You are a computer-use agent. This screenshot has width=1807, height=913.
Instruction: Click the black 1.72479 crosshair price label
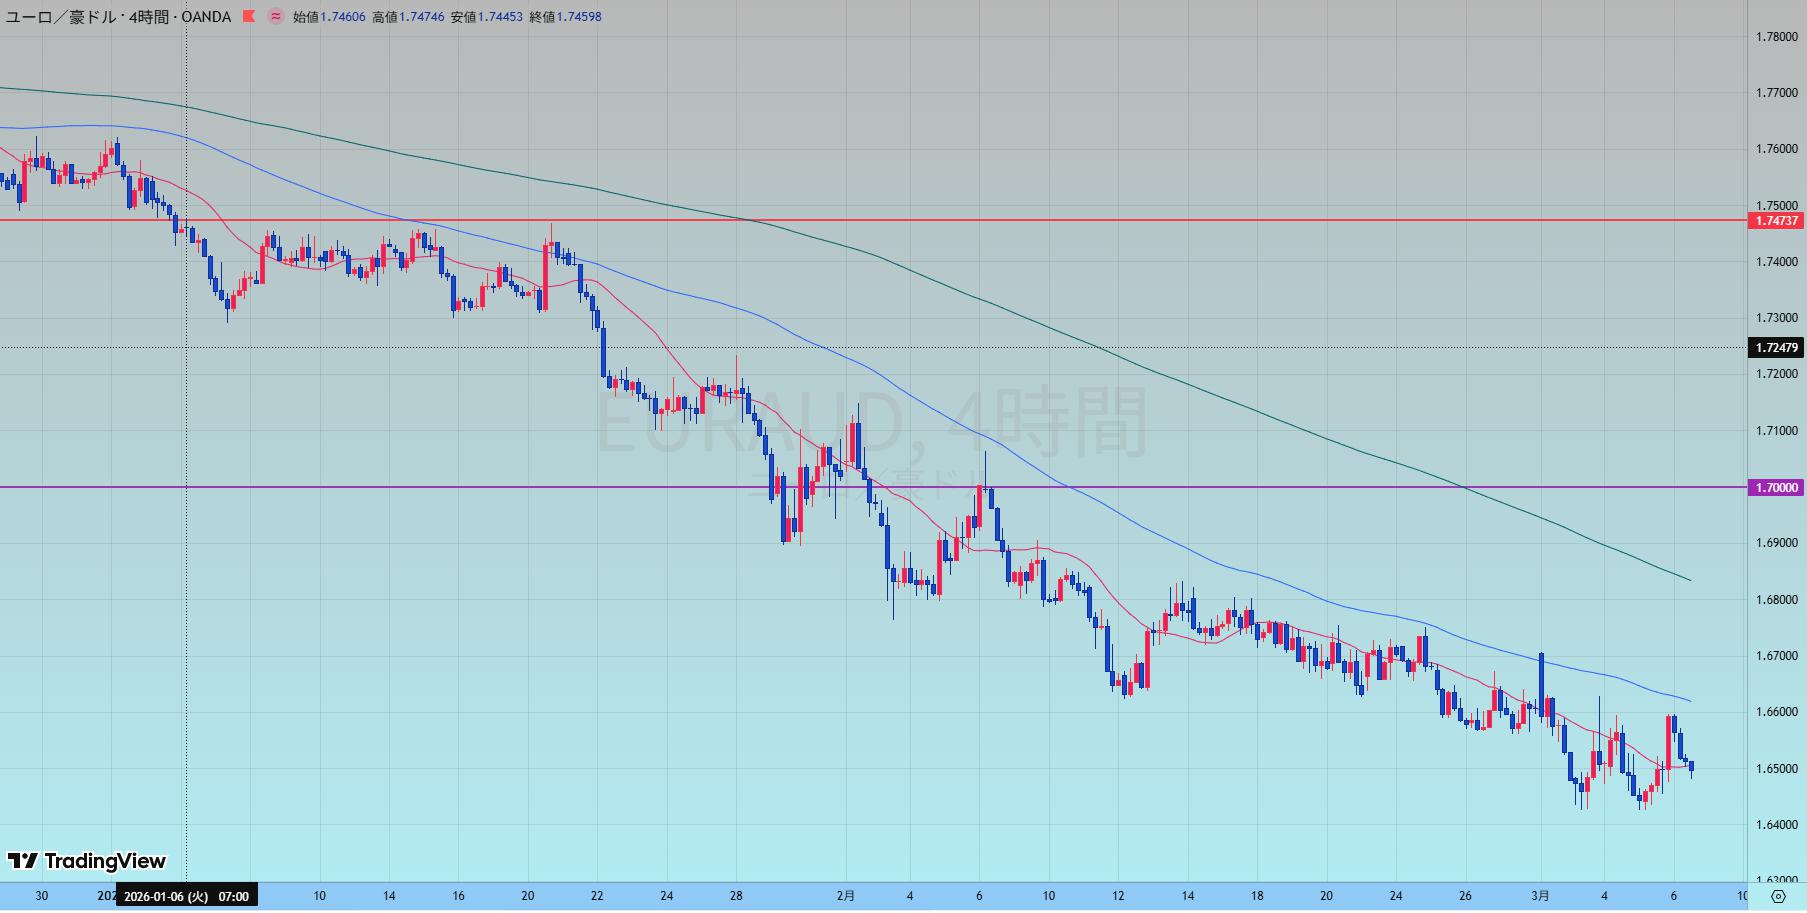(1777, 348)
